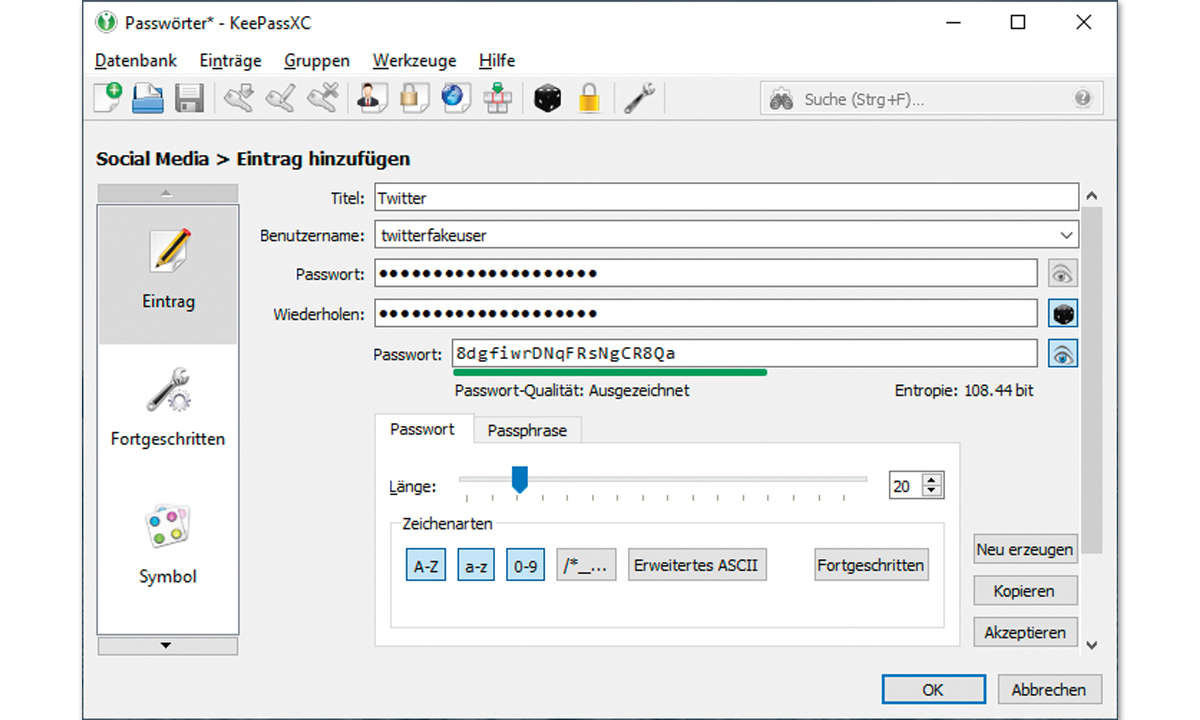This screenshot has height=720, width=1200.
Task: Open the Symbol palette section
Action: (168, 545)
